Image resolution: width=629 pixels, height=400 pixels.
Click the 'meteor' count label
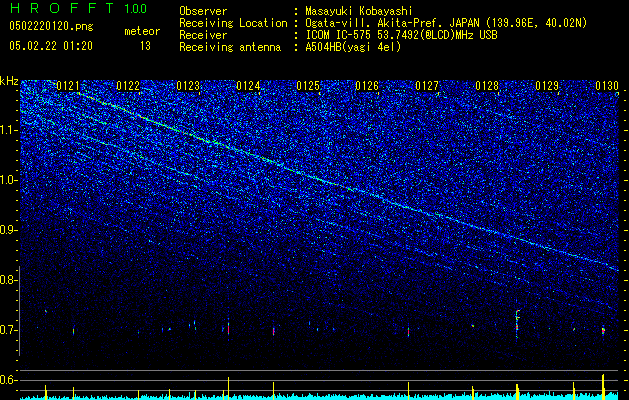[x=142, y=31]
